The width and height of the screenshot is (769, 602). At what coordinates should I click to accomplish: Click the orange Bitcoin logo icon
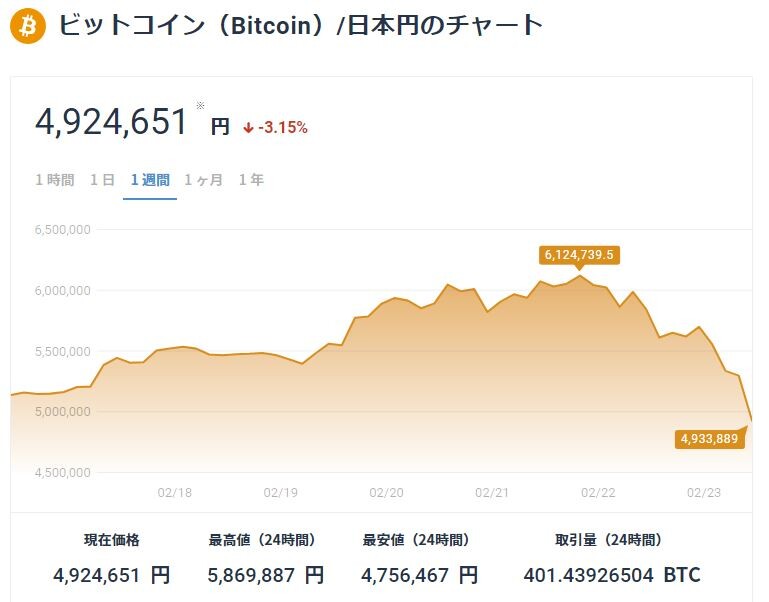[x=27, y=25]
